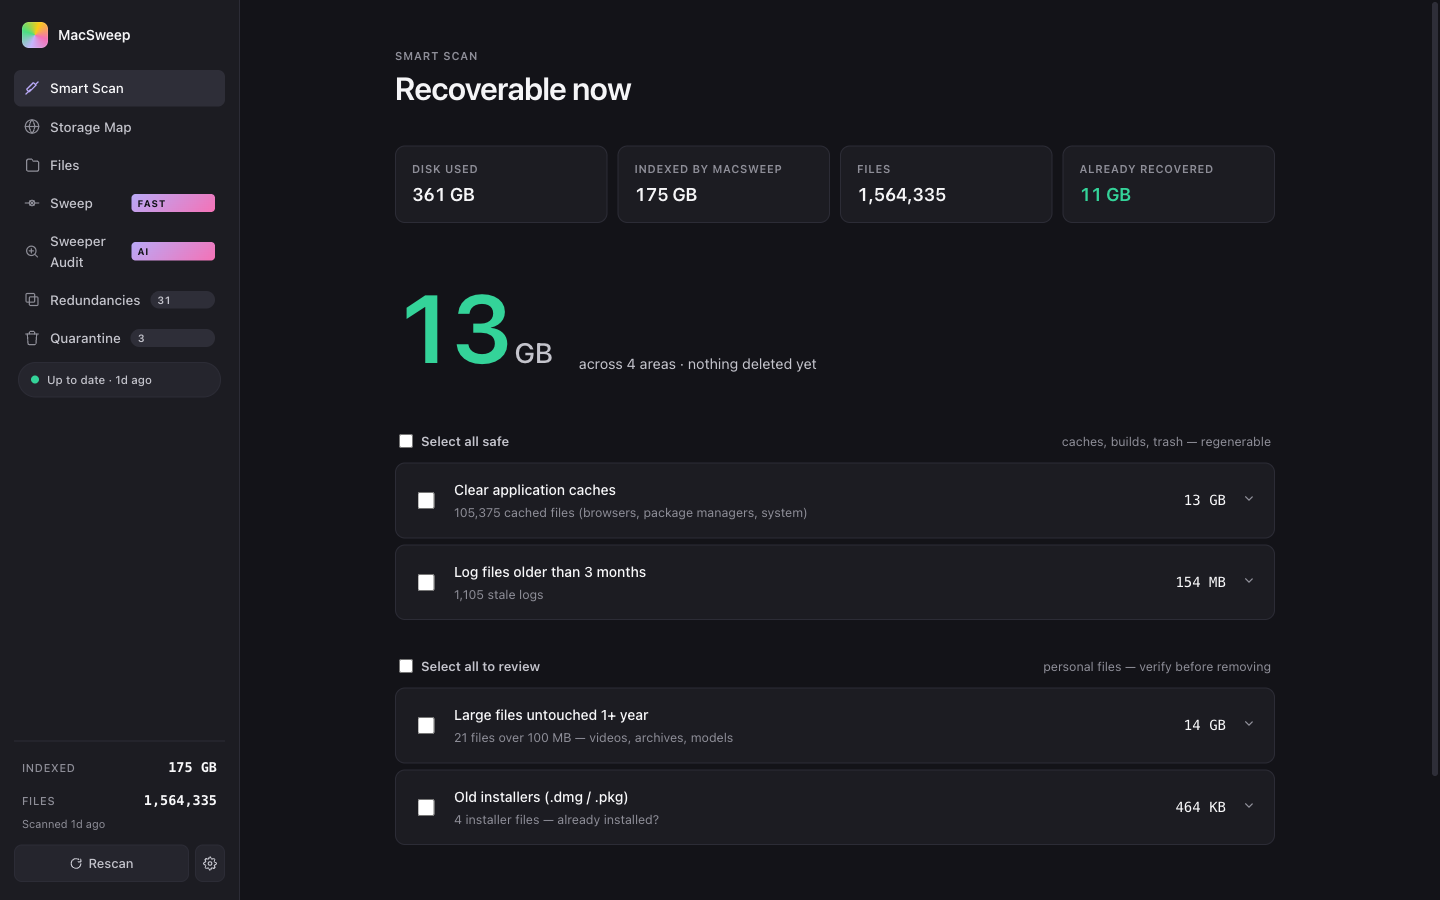Click '105,375 cached files' description

(x=630, y=513)
